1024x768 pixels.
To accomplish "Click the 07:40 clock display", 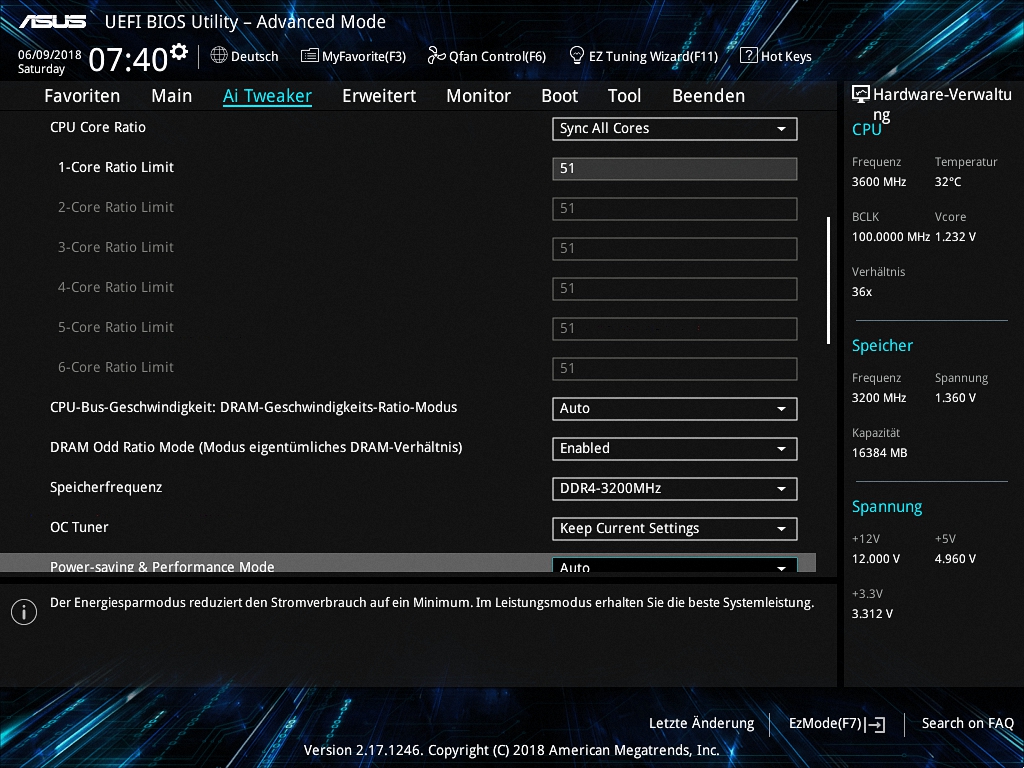I will (129, 60).
